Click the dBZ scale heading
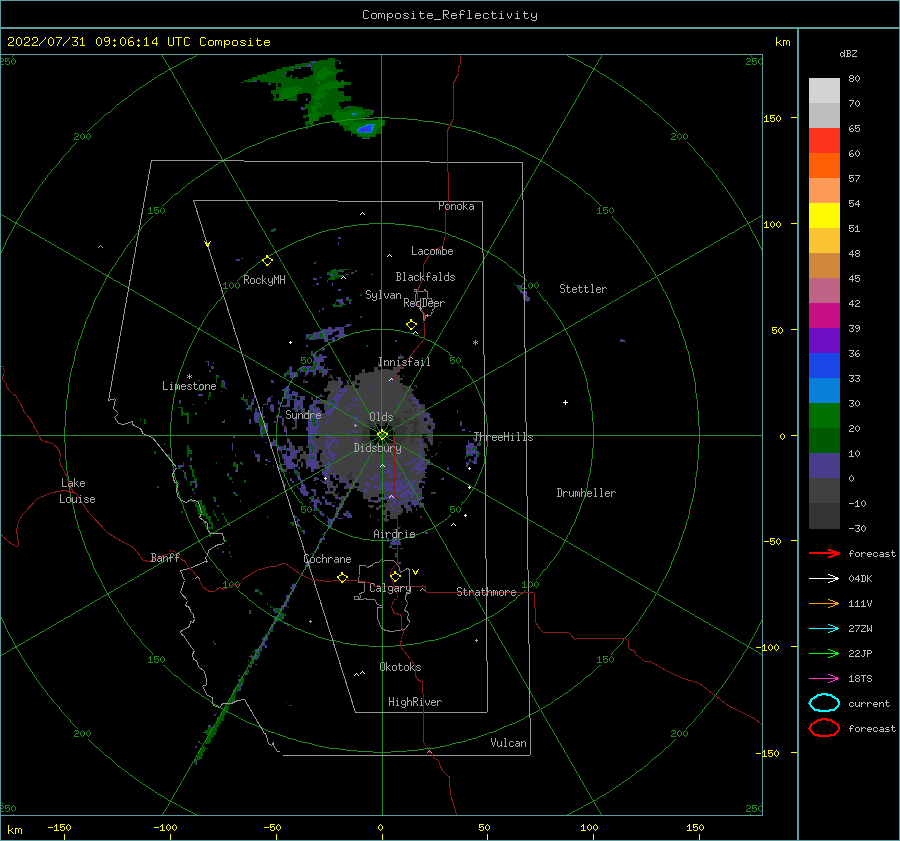The image size is (900, 841). coord(848,53)
